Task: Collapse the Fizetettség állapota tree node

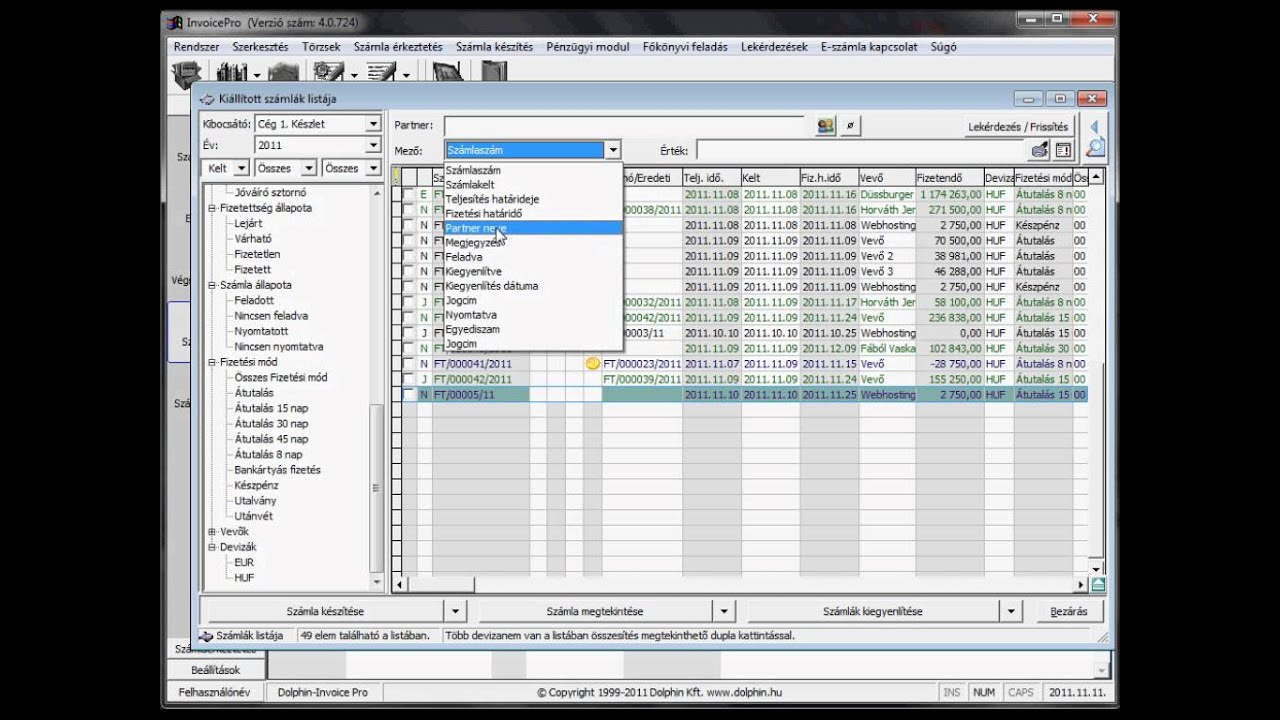Action: (212, 208)
